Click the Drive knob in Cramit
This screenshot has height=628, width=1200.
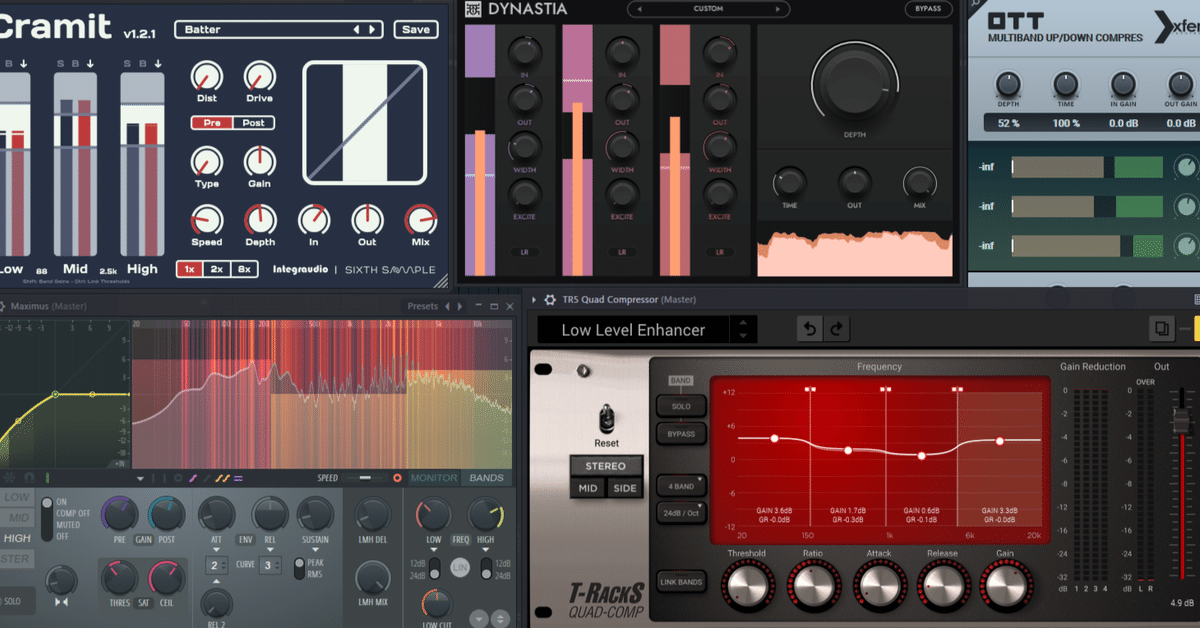(259, 76)
